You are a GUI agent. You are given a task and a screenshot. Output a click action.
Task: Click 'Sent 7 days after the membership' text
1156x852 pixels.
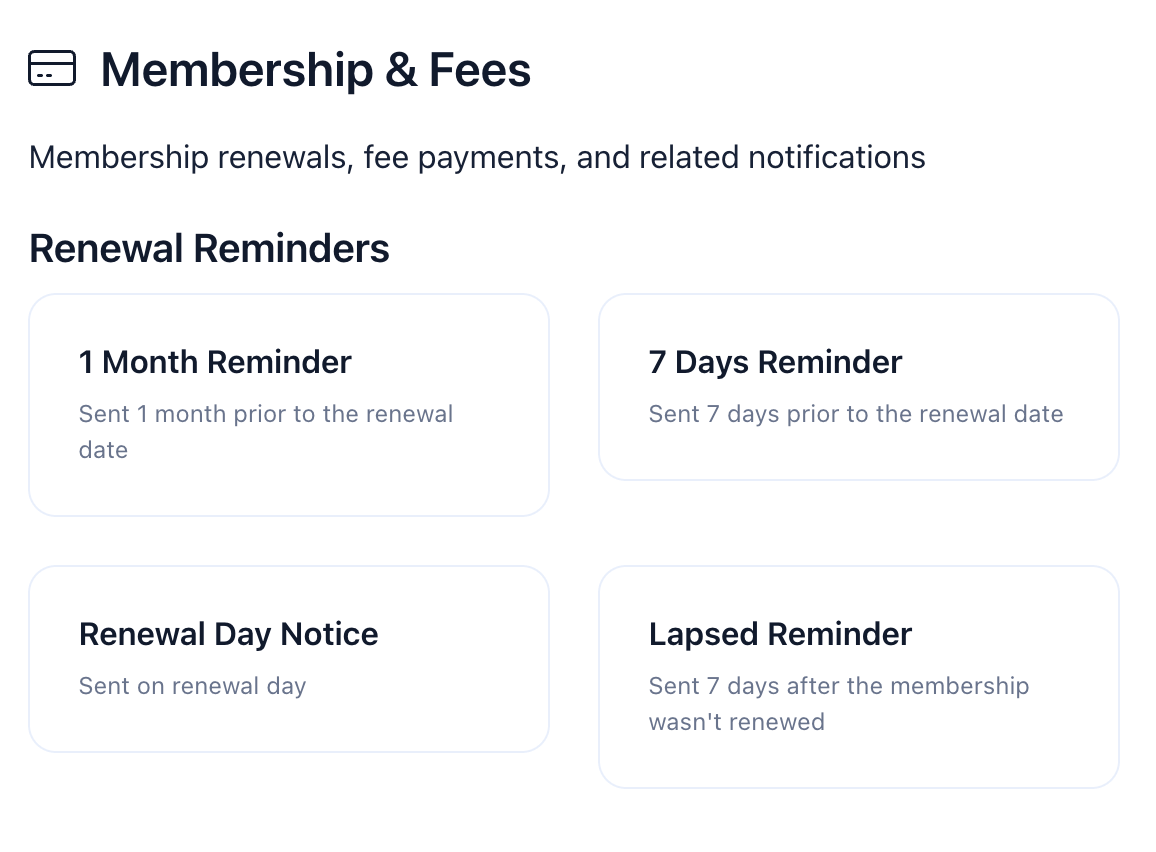click(838, 686)
